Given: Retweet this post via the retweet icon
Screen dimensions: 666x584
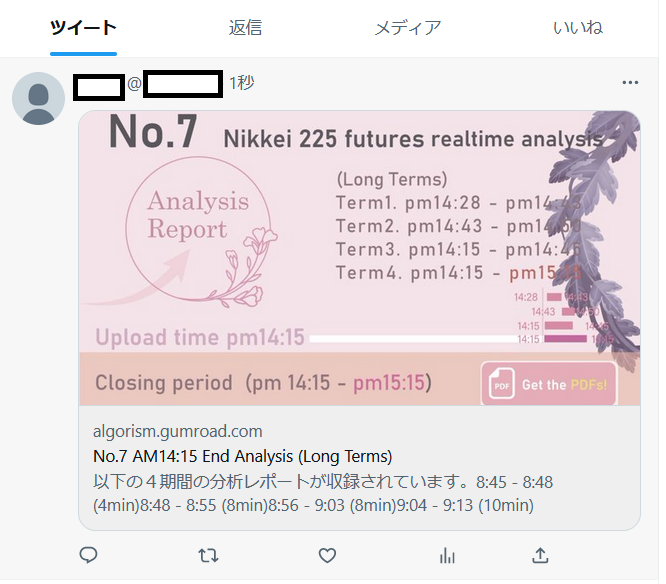Looking at the screenshot, I should coord(208,556).
